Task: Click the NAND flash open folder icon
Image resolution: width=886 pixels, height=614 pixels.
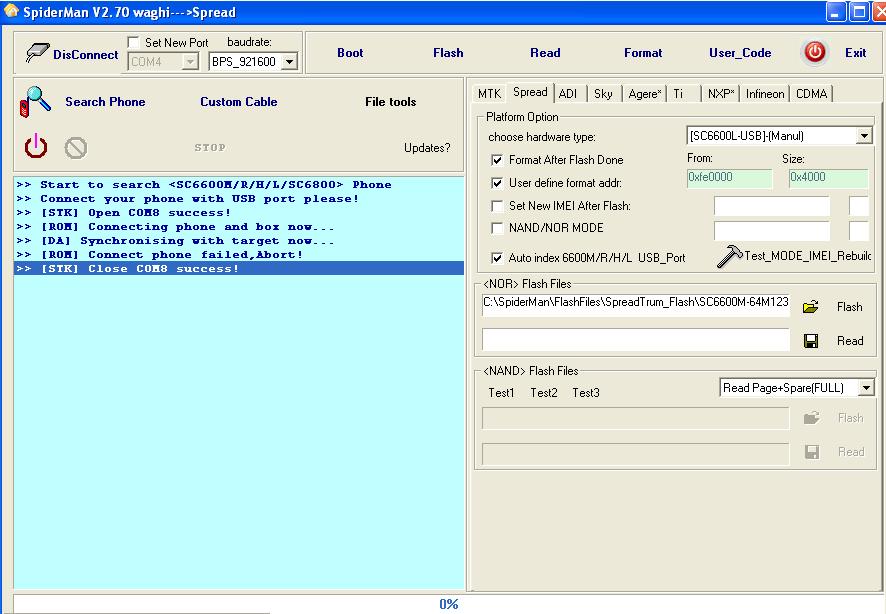Action: coord(811,418)
